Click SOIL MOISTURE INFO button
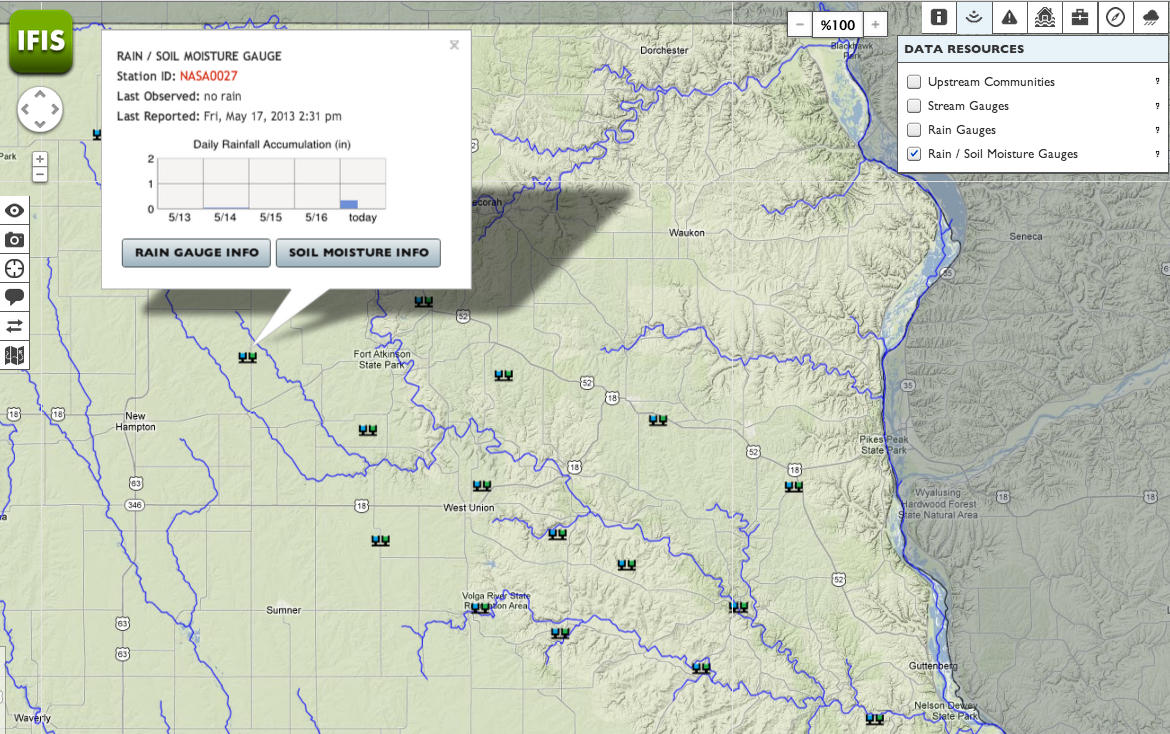This screenshot has height=734, width=1170. coord(358,253)
